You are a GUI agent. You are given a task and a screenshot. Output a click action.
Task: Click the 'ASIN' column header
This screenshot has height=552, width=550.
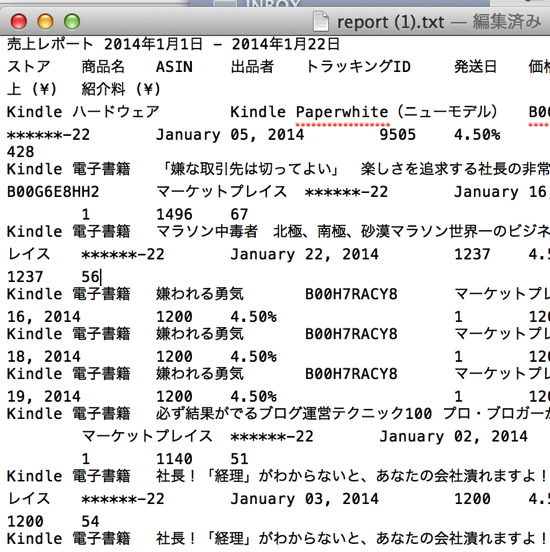point(174,67)
